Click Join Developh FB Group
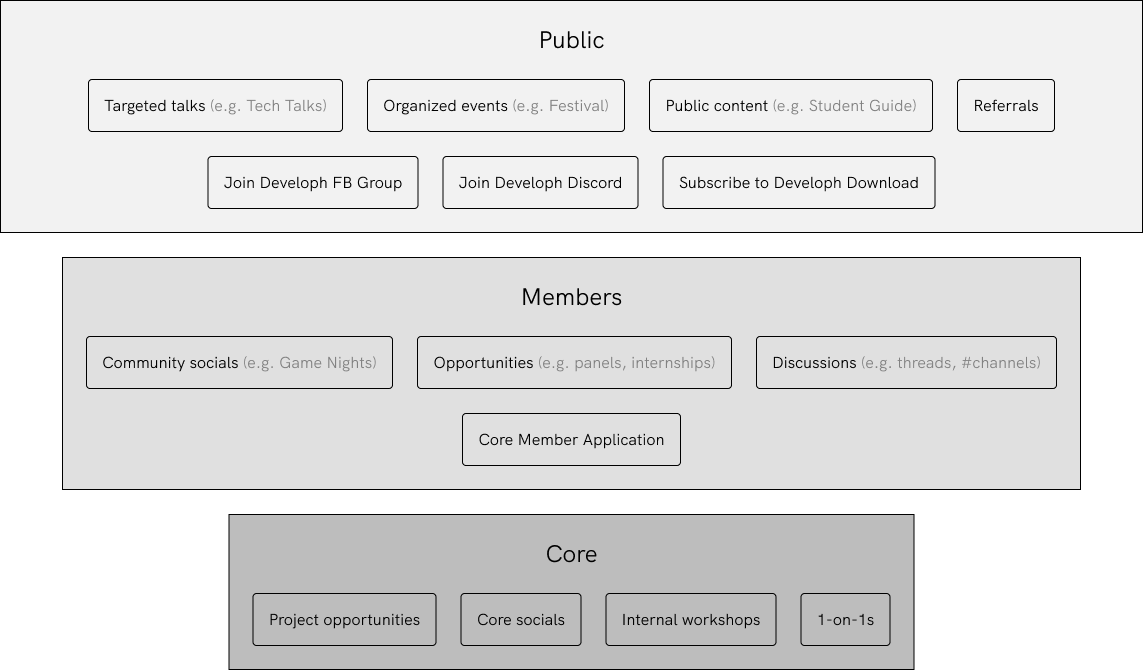Image resolution: width=1143 pixels, height=670 pixels. pos(312,183)
